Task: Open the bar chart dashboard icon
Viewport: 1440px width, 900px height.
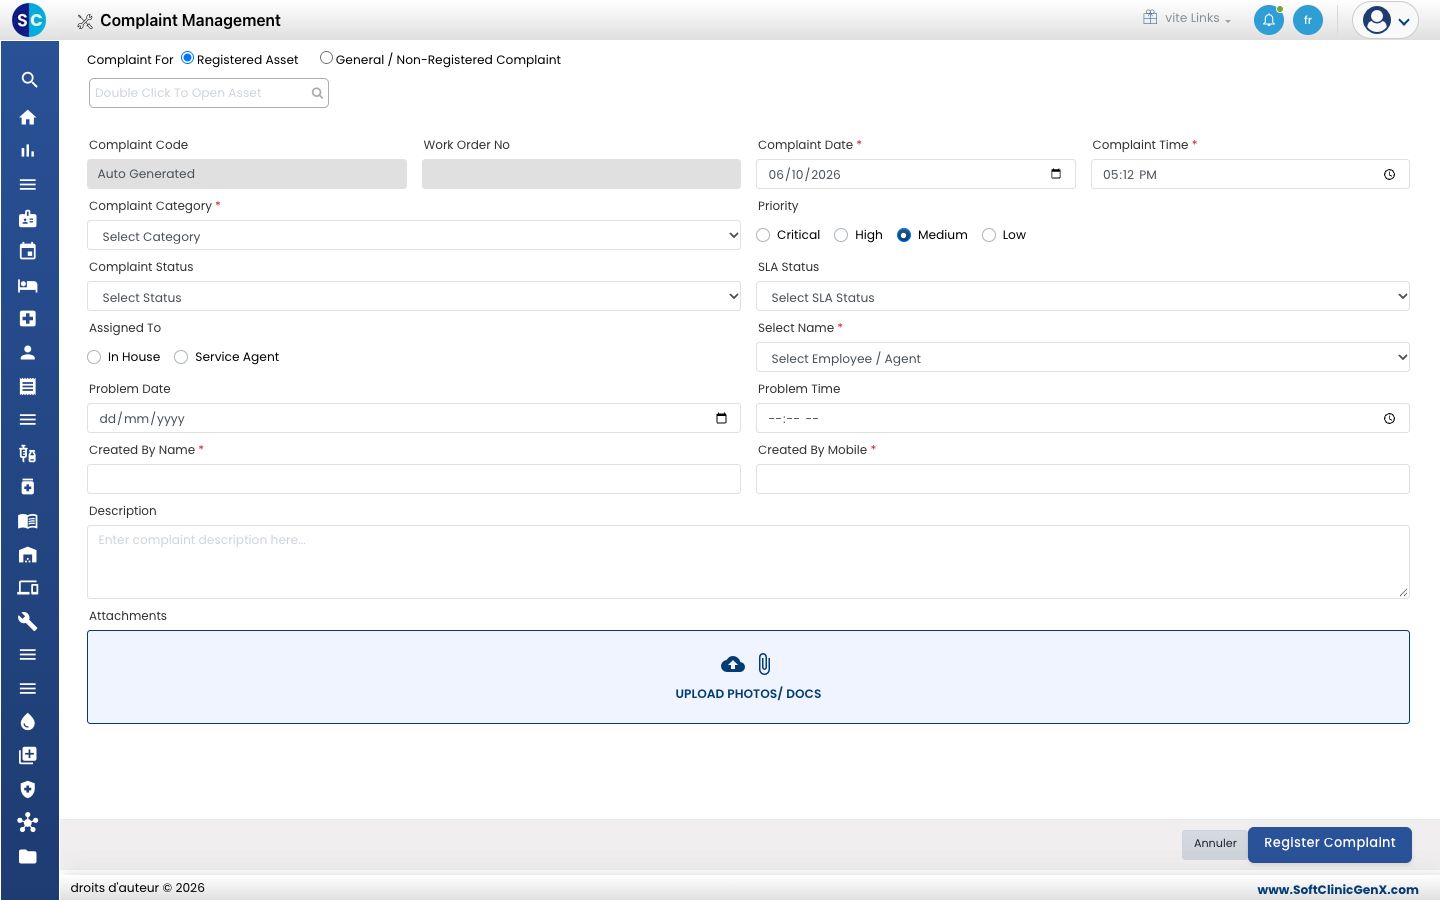Action: pos(28,151)
